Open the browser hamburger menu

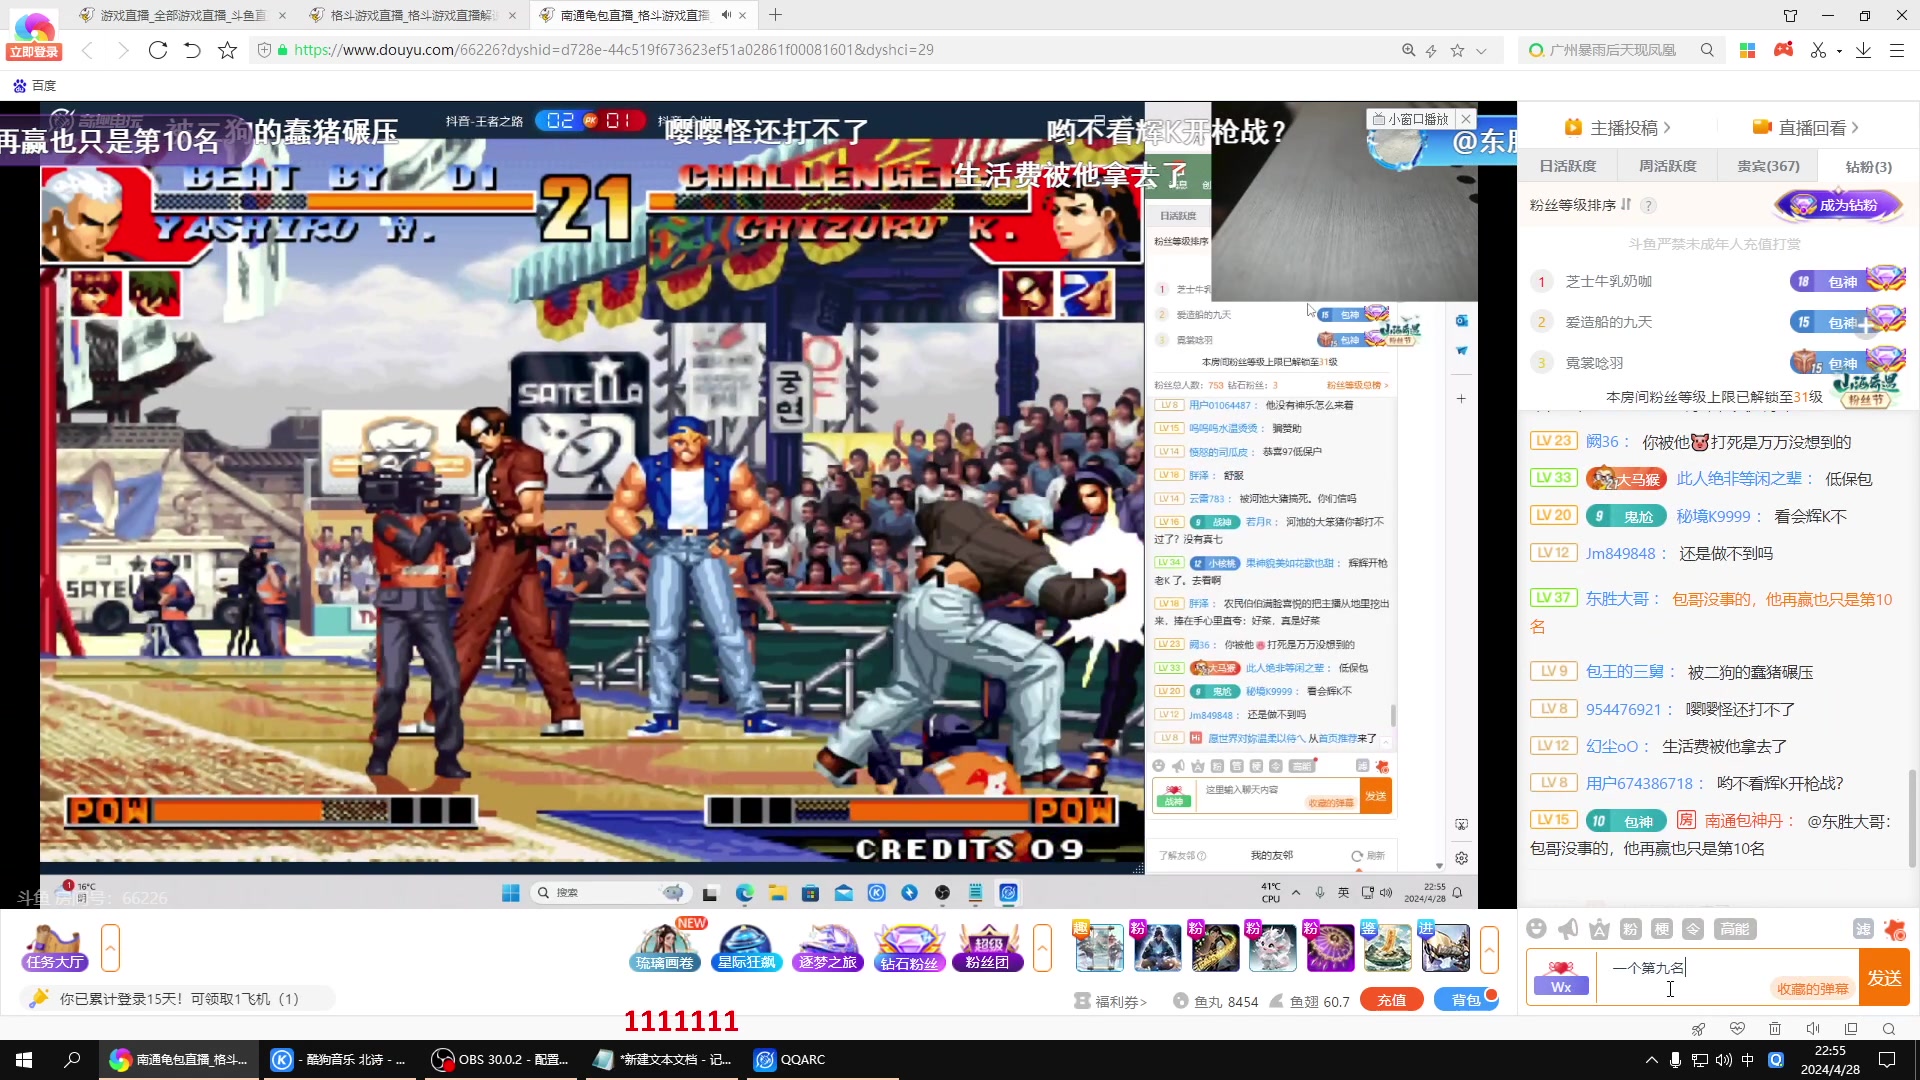click(1897, 50)
